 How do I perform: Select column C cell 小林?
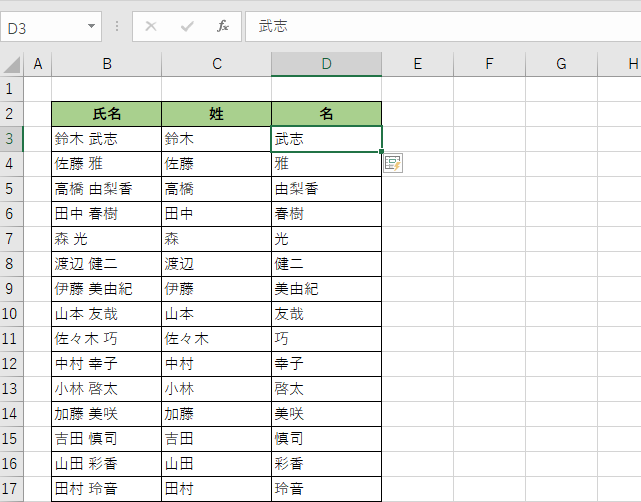pyautogui.click(x=217, y=389)
